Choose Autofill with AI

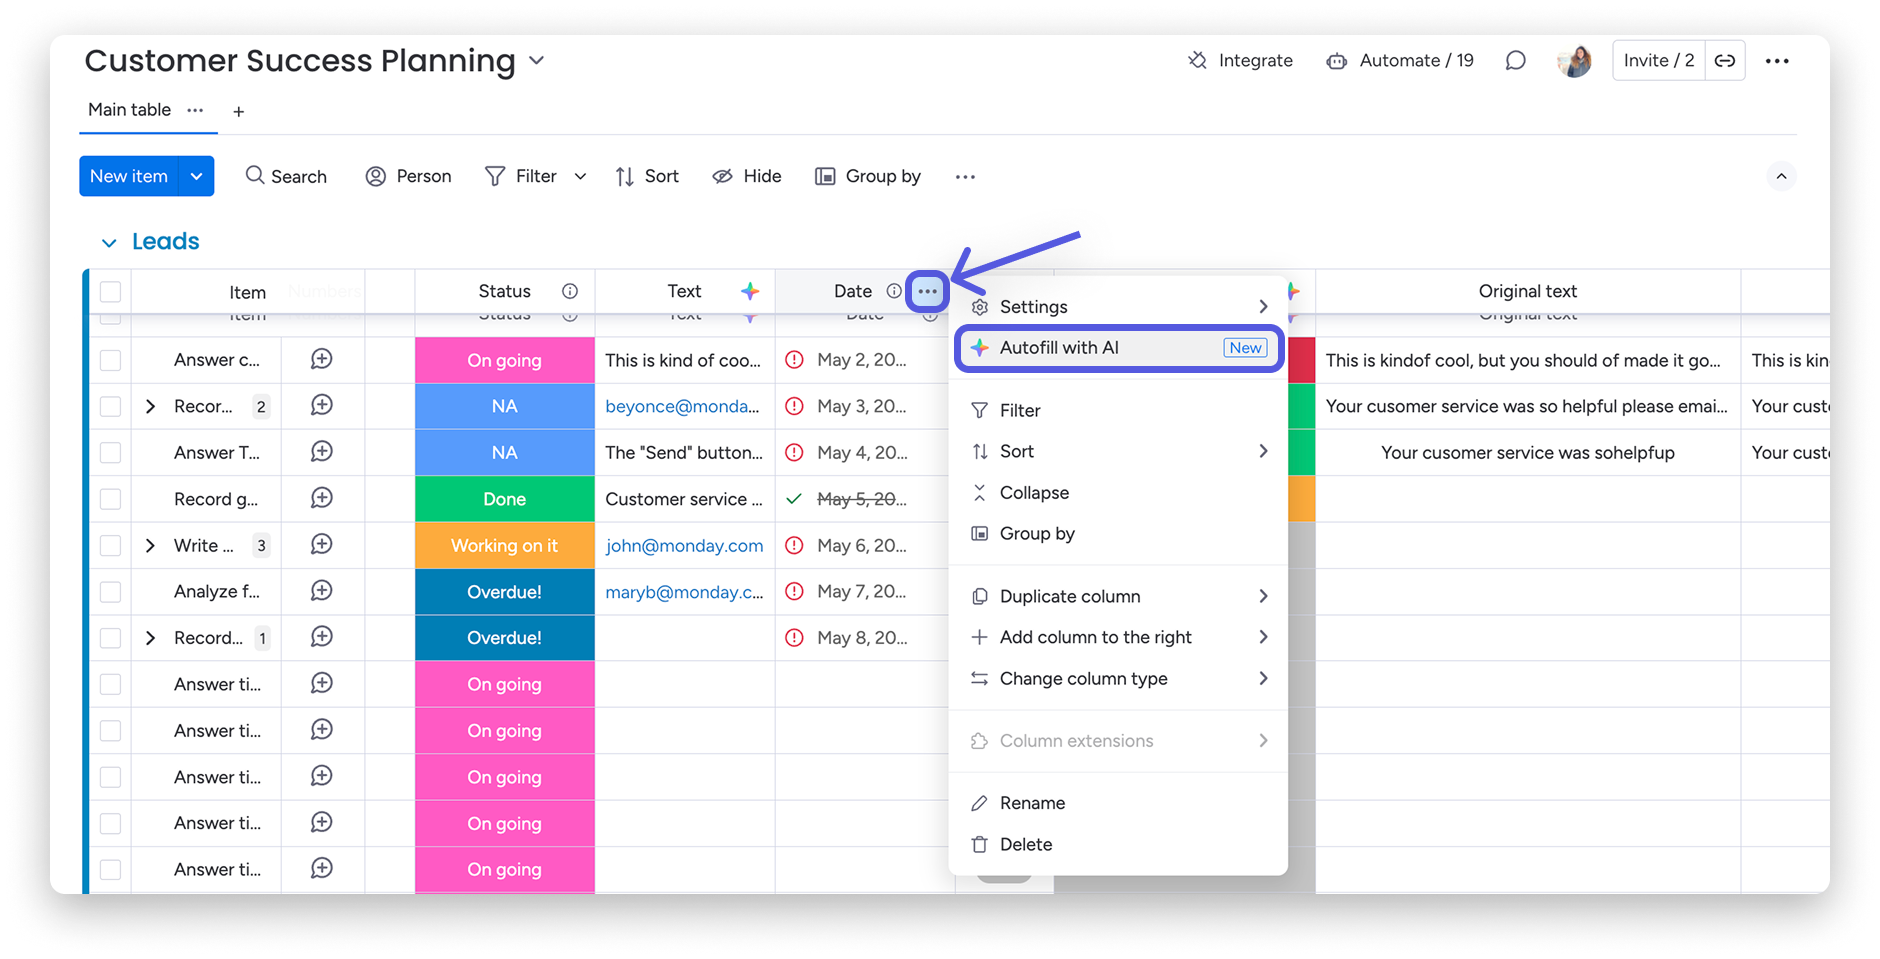click(x=1119, y=348)
